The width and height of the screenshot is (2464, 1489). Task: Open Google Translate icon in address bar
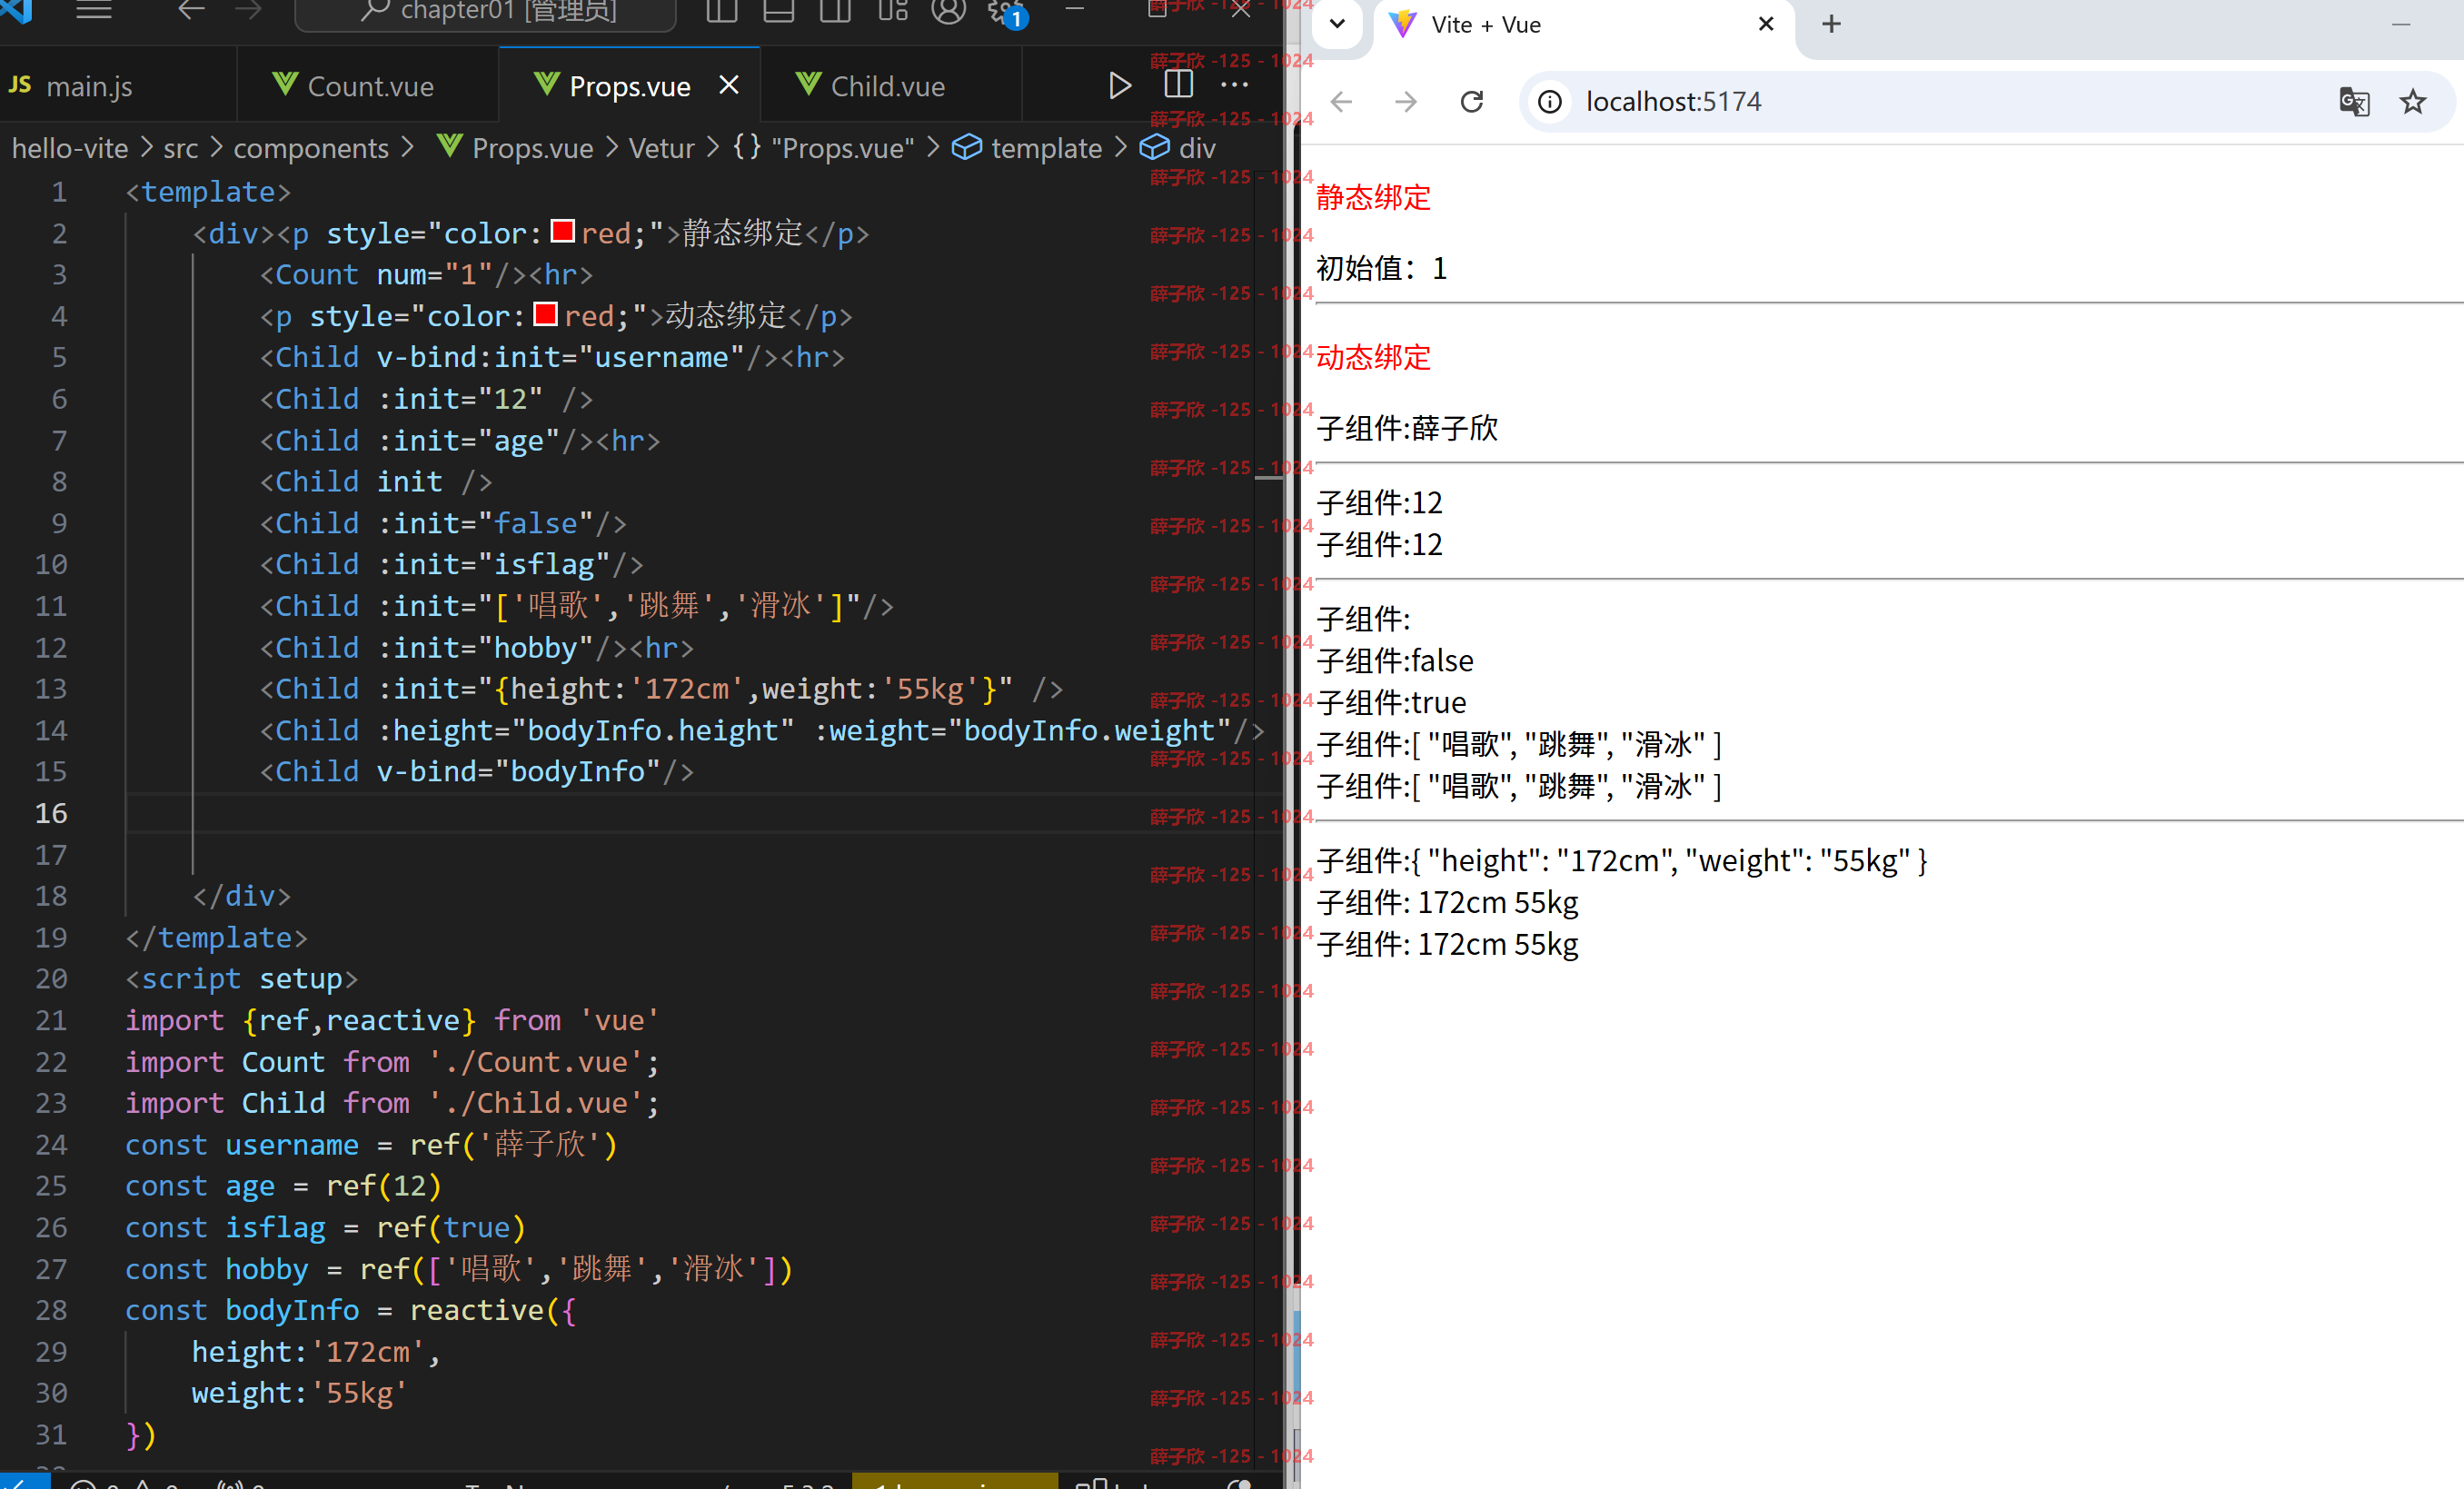coord(2354,101)
